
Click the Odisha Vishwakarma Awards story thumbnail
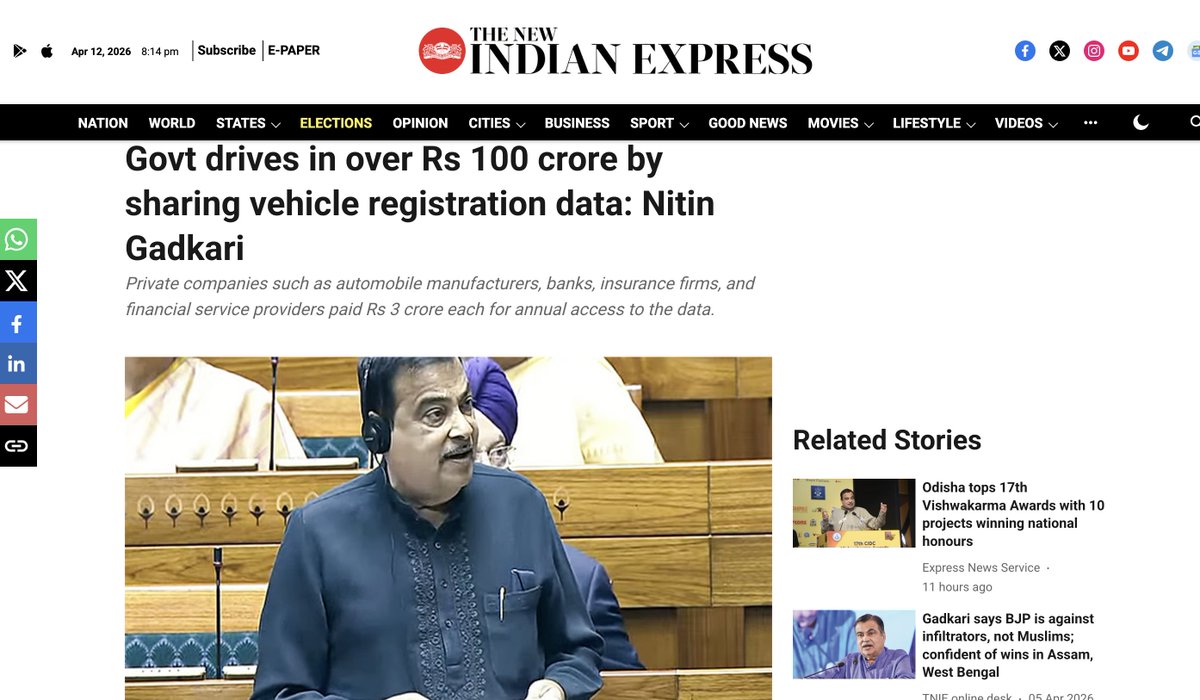click(854, 513)
